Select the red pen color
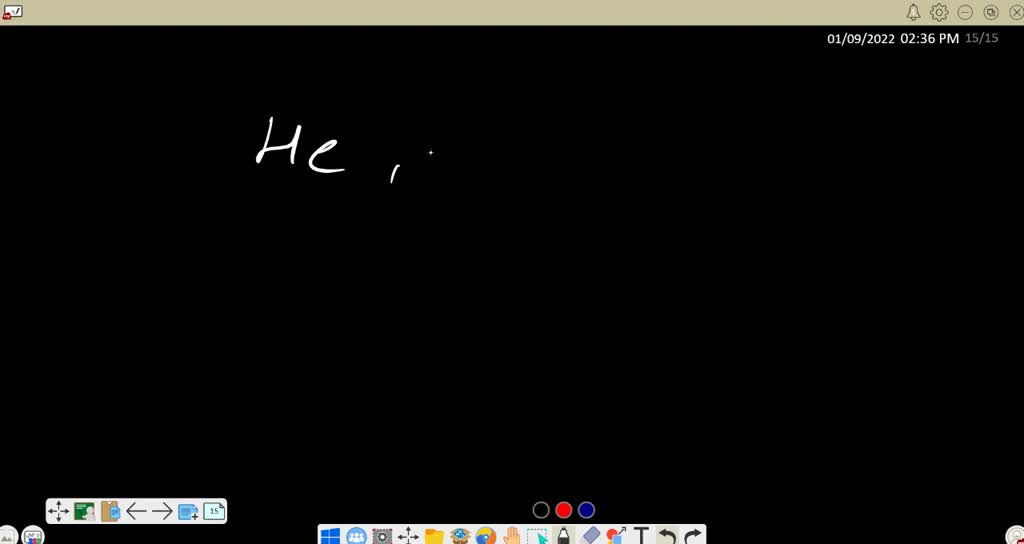This screenshot has height=544, width=1024. (x=564, y=510)
